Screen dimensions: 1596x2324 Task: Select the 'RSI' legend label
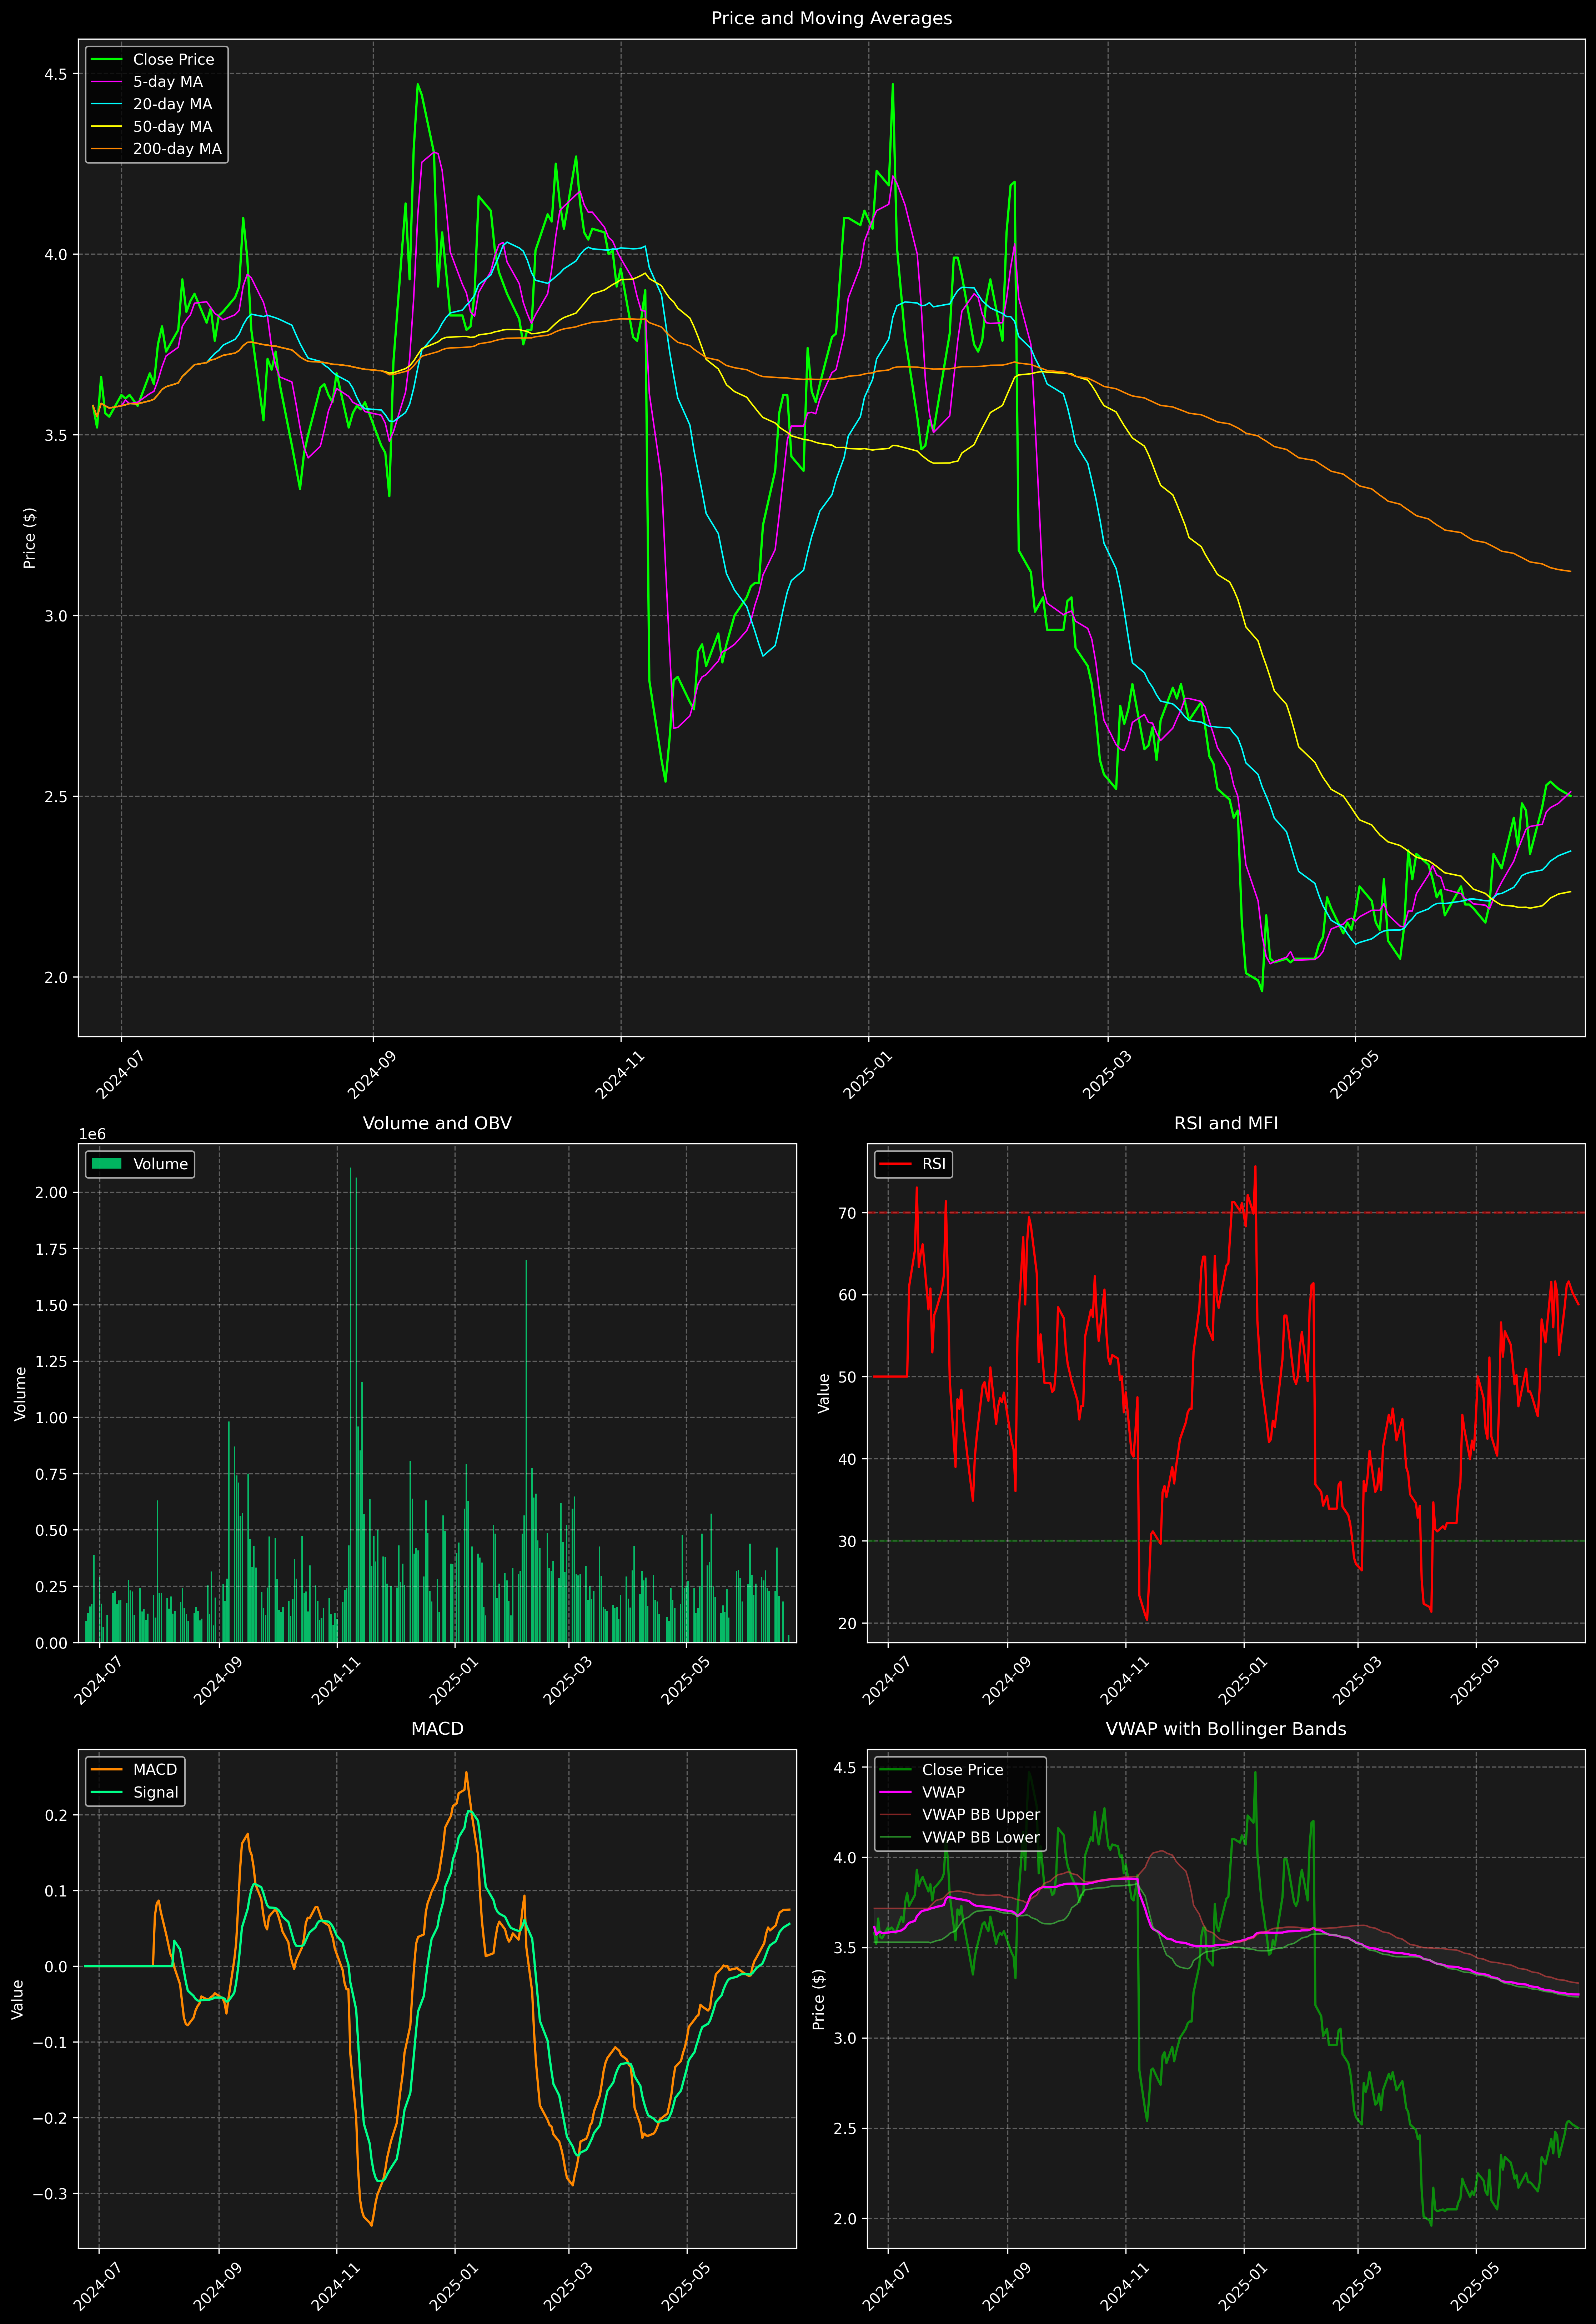tap(934, 1164)
